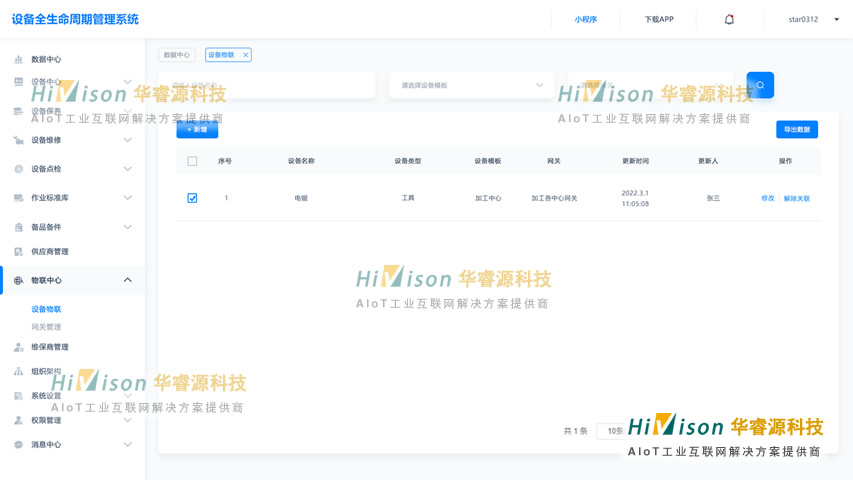
Task: Click the 解除关联 link in 电锯 row
Action: 796,199
